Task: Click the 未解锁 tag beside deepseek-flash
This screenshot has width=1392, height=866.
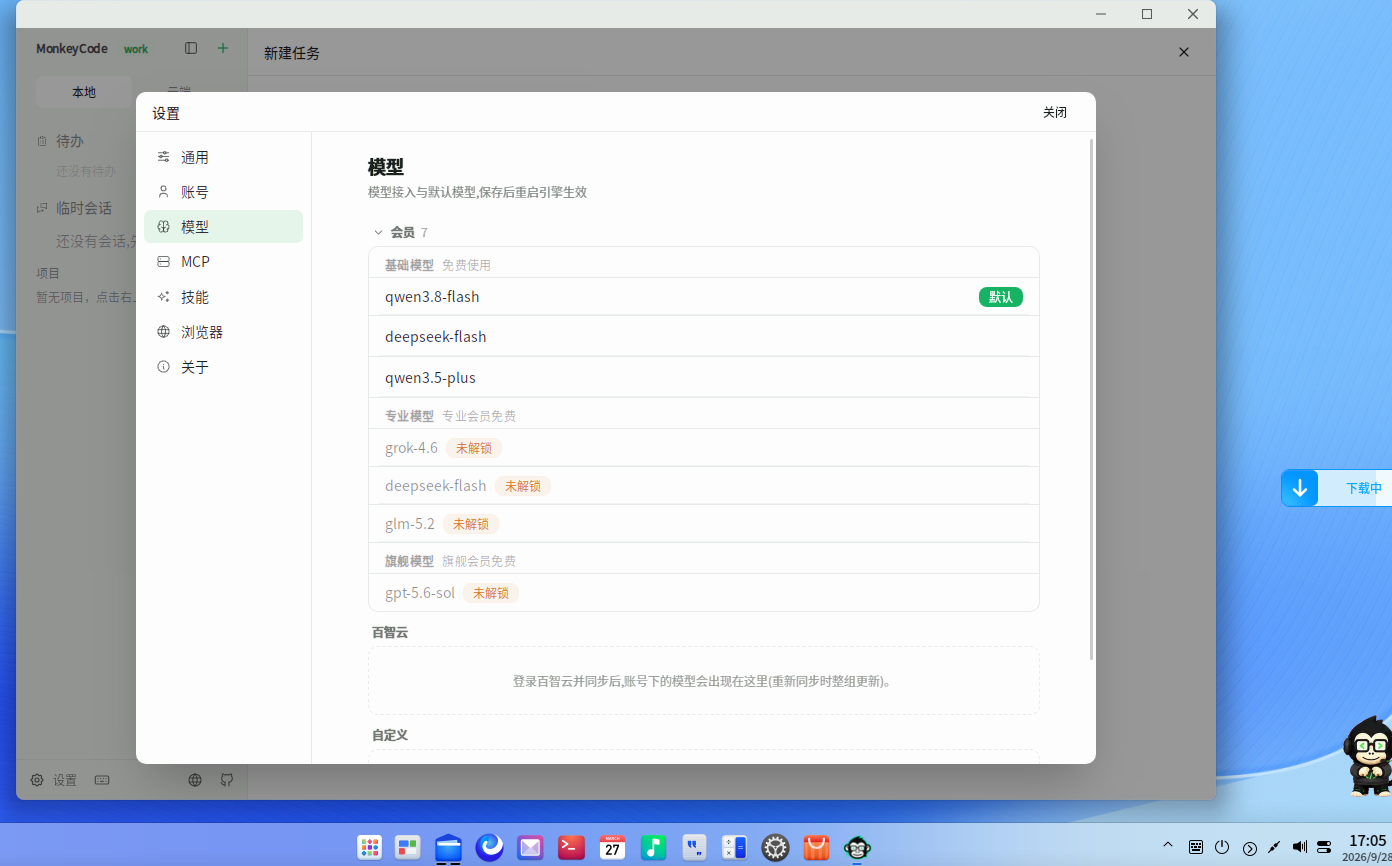Action: 522,486
